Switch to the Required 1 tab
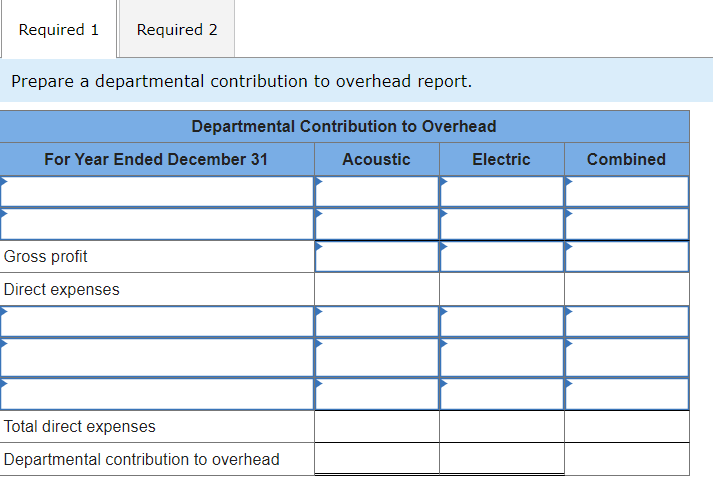This screenshot has width=713, height=480. pos(58,30)
